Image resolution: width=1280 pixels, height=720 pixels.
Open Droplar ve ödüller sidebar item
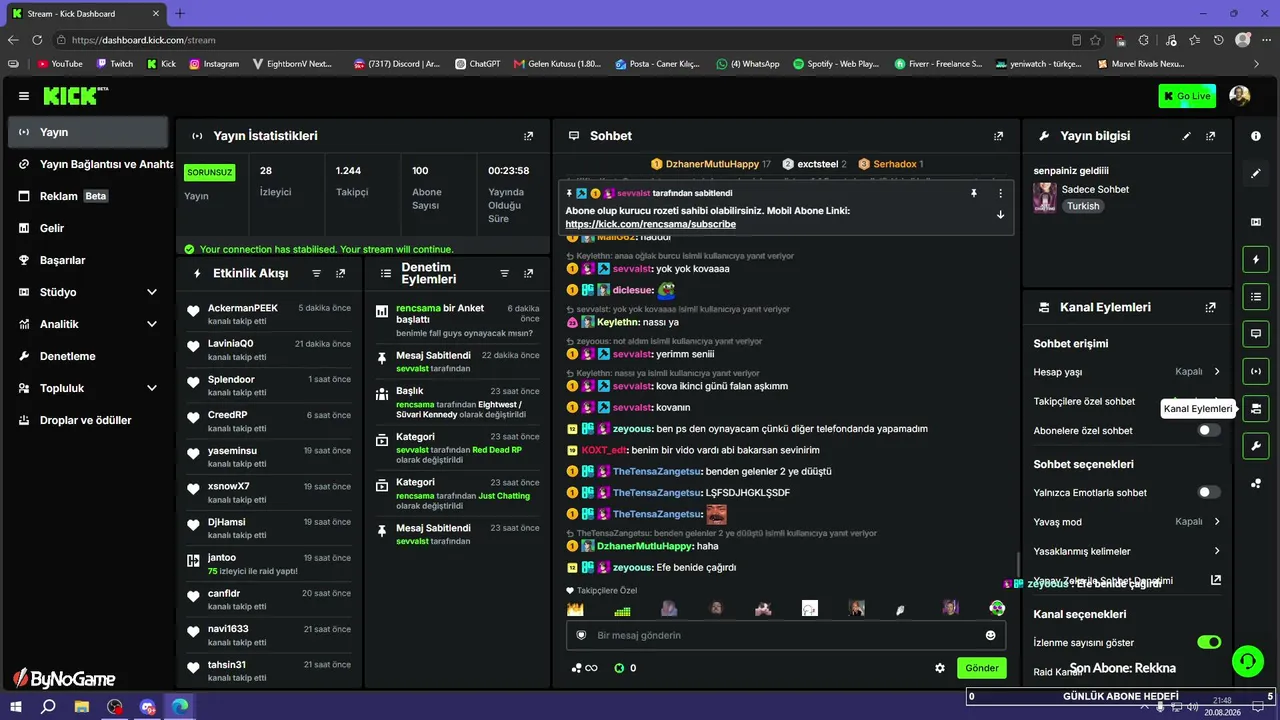(88, 420)
